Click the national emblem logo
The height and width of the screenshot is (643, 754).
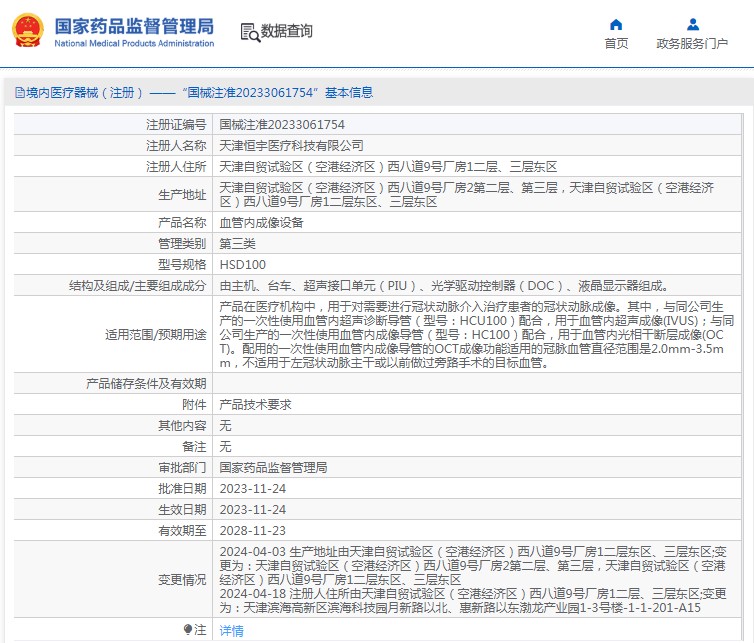click(x=28, y=31)
